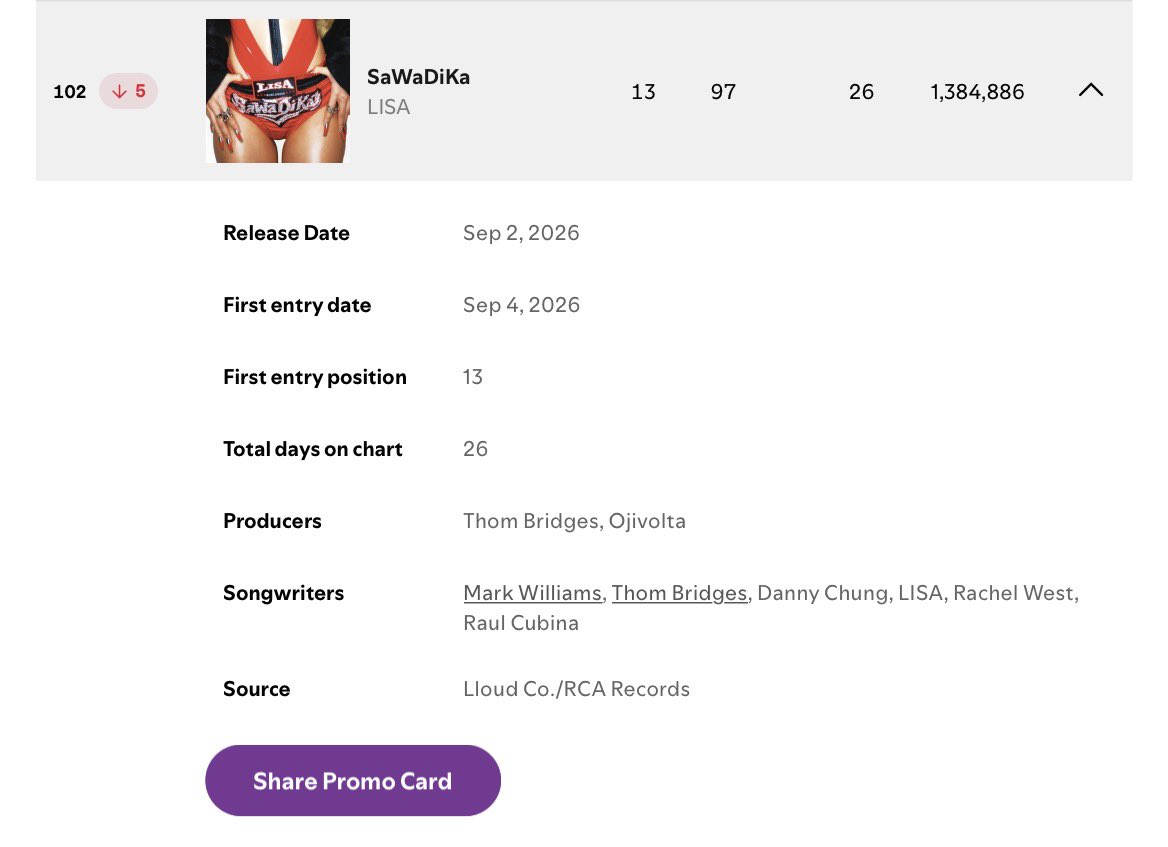1168x847 pixels.
Task: Click the chart rank number 102
Action: [70, 92]
